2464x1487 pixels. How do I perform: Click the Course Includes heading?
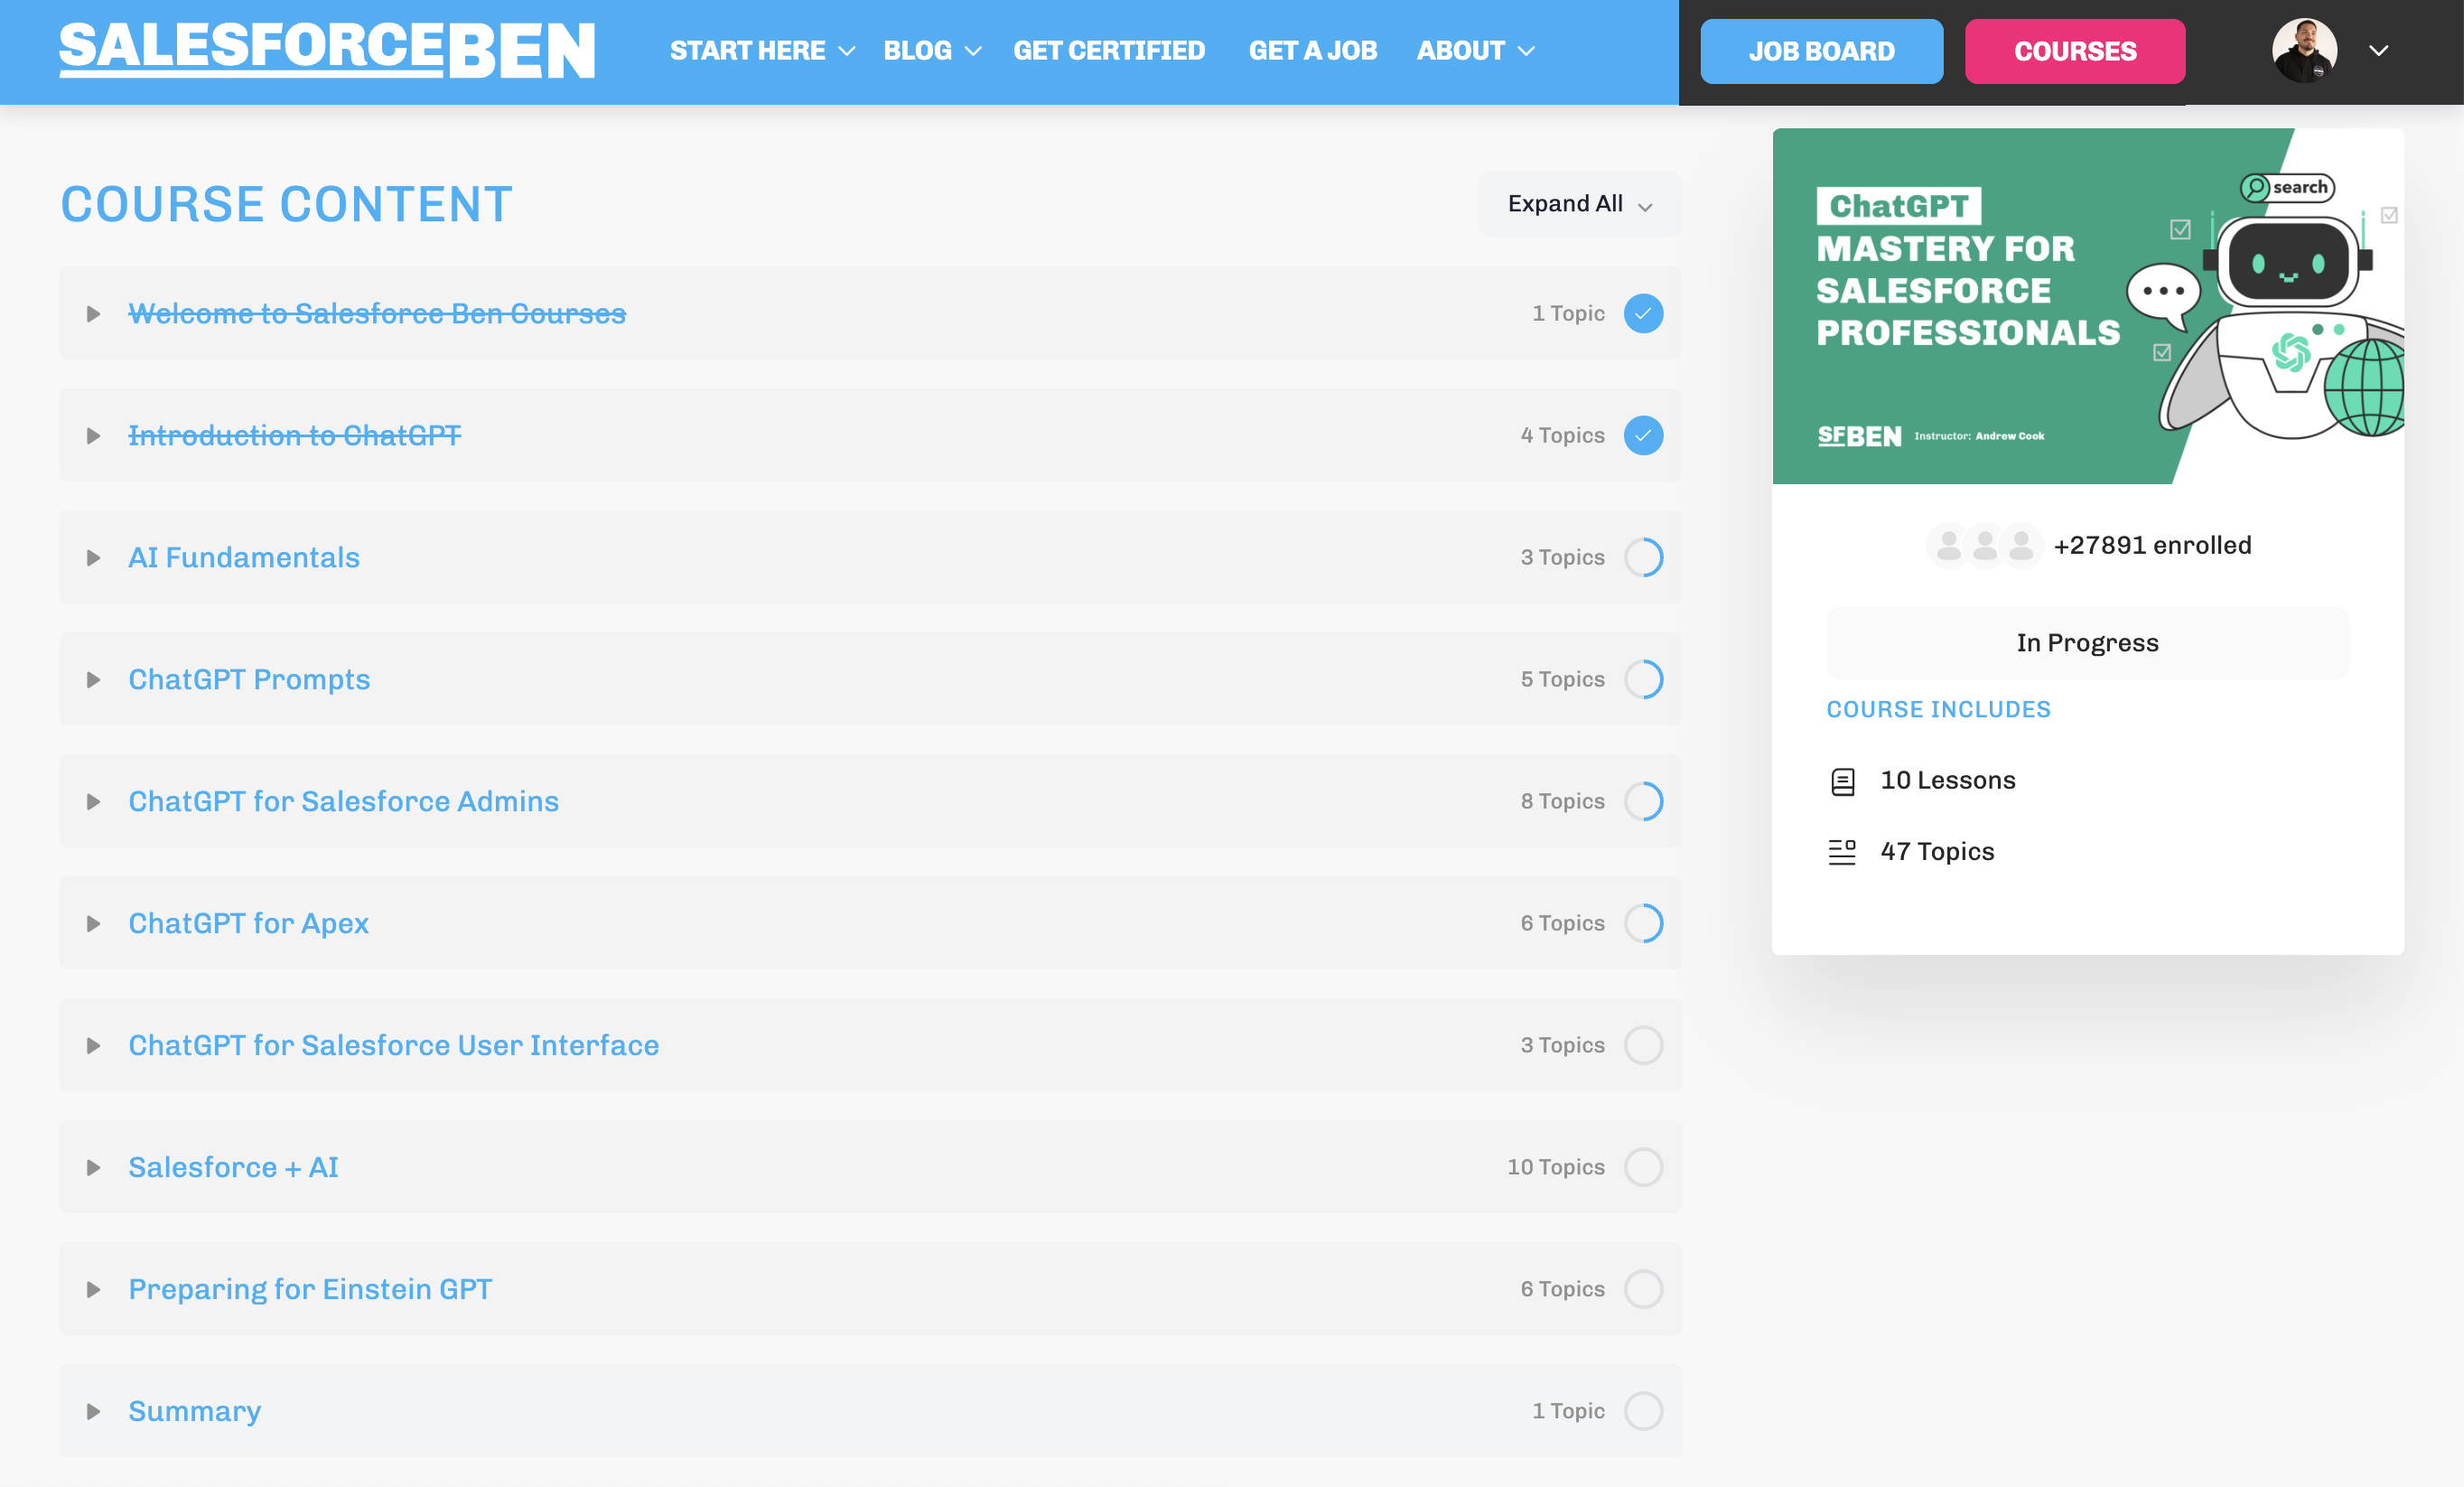pos(1938,710)
